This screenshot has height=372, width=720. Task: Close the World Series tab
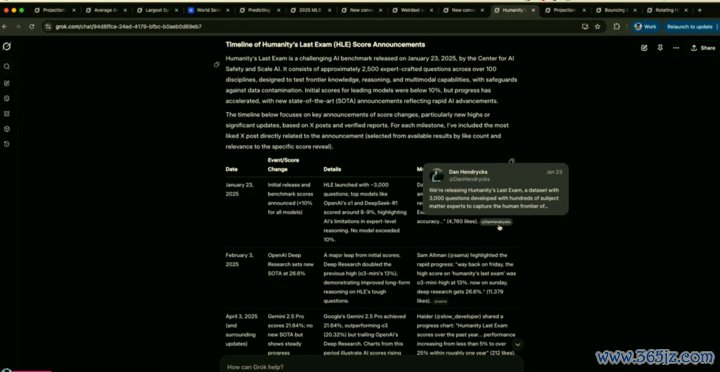pyautogui.click(x=227, y=10)
